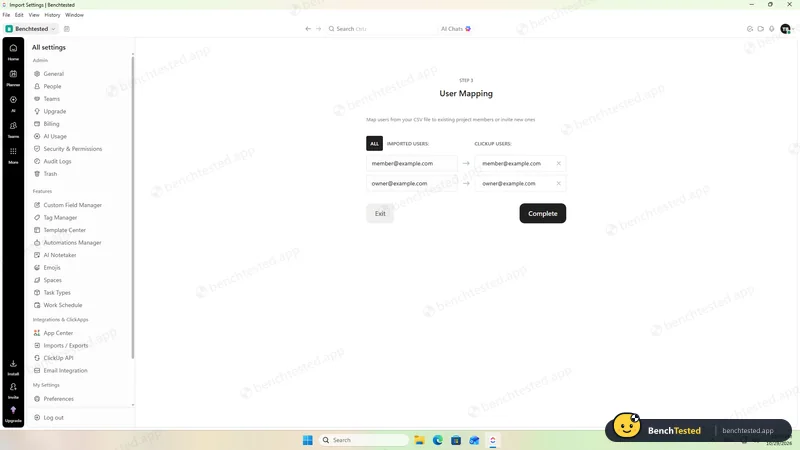Open File Explorer from the taskbar
This screenshot has height=450, width=800.
pyautogui.click(x=419, y=440)
